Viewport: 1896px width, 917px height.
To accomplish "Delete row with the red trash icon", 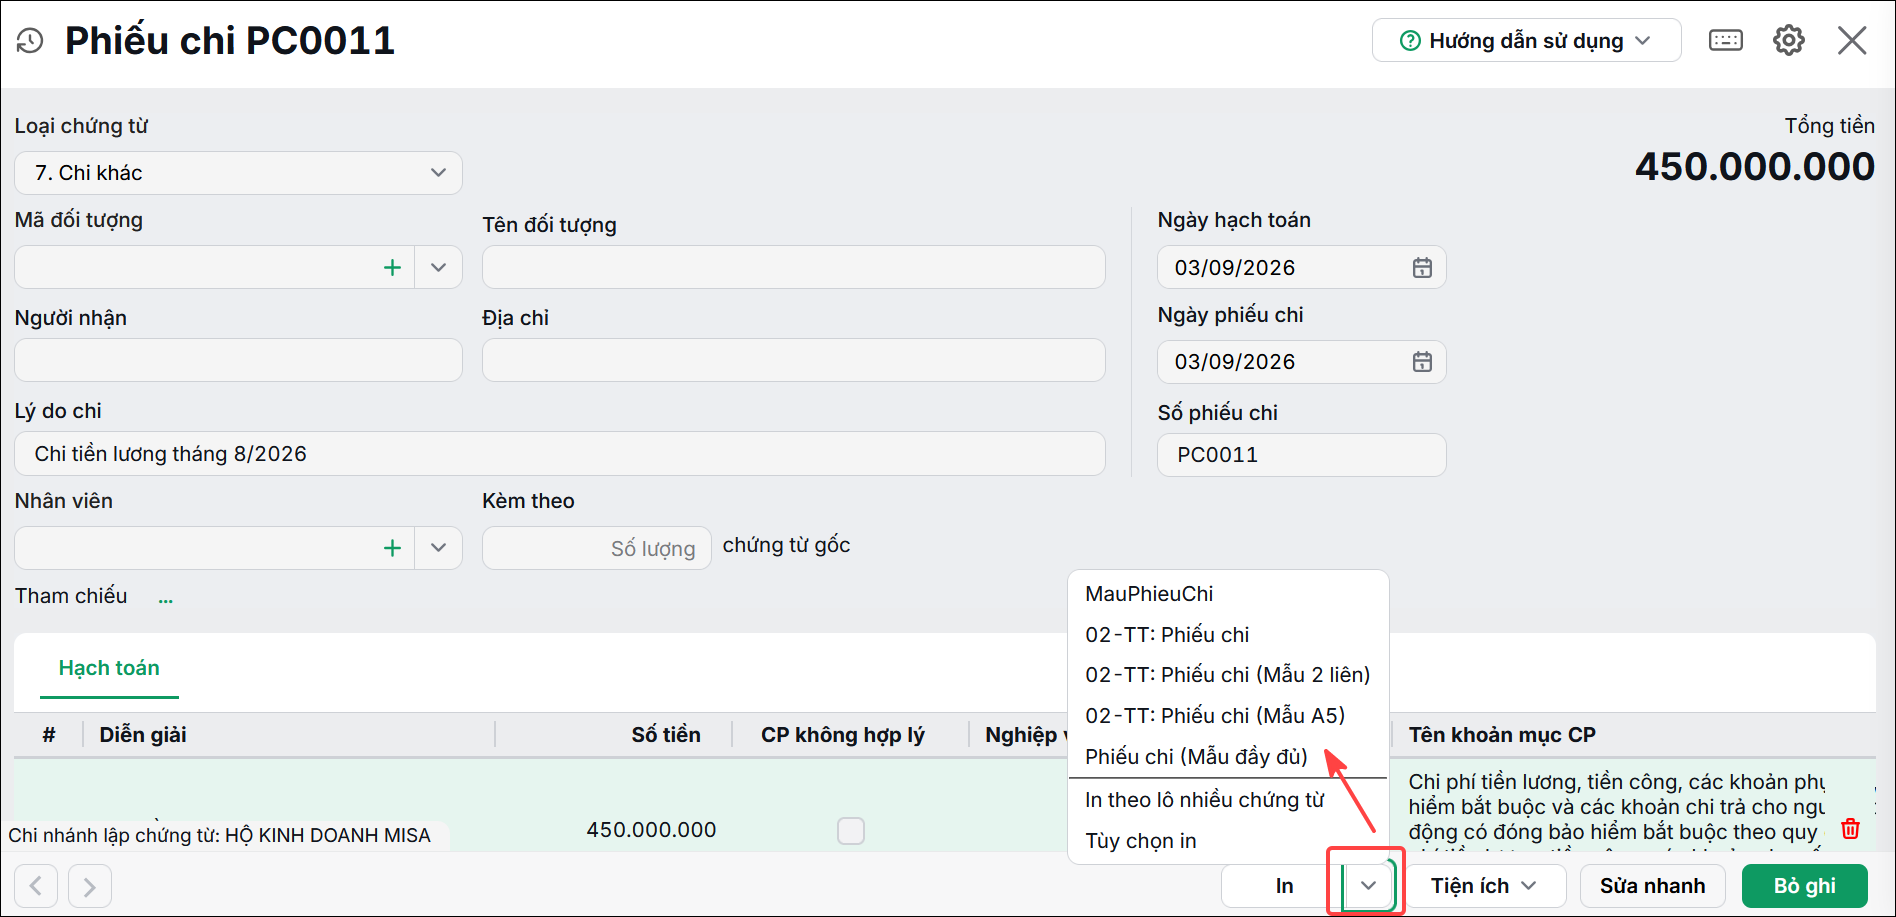I will tap(1850, 829).
